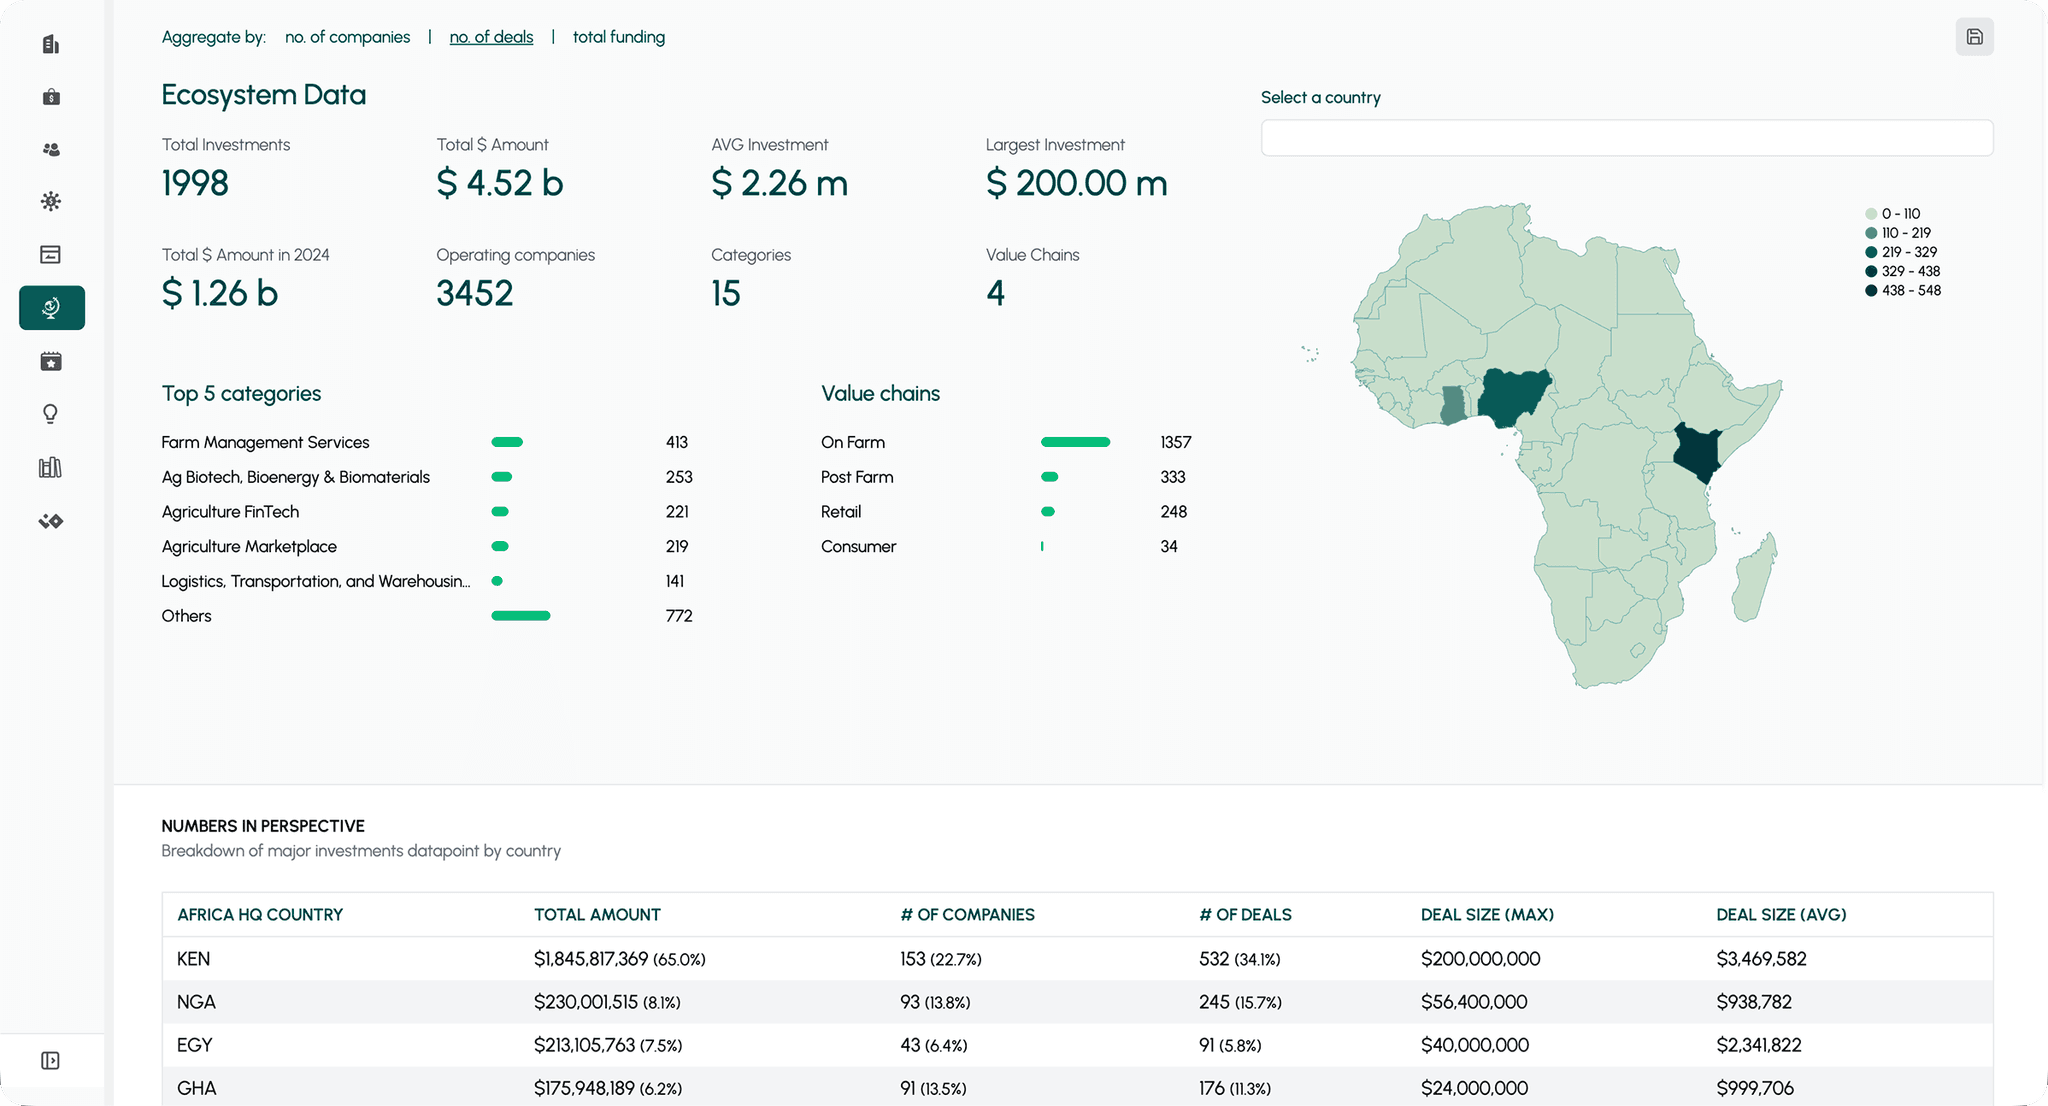Open the insights lightbulb icon
2048x1106 pixels.
coord(51,414)
